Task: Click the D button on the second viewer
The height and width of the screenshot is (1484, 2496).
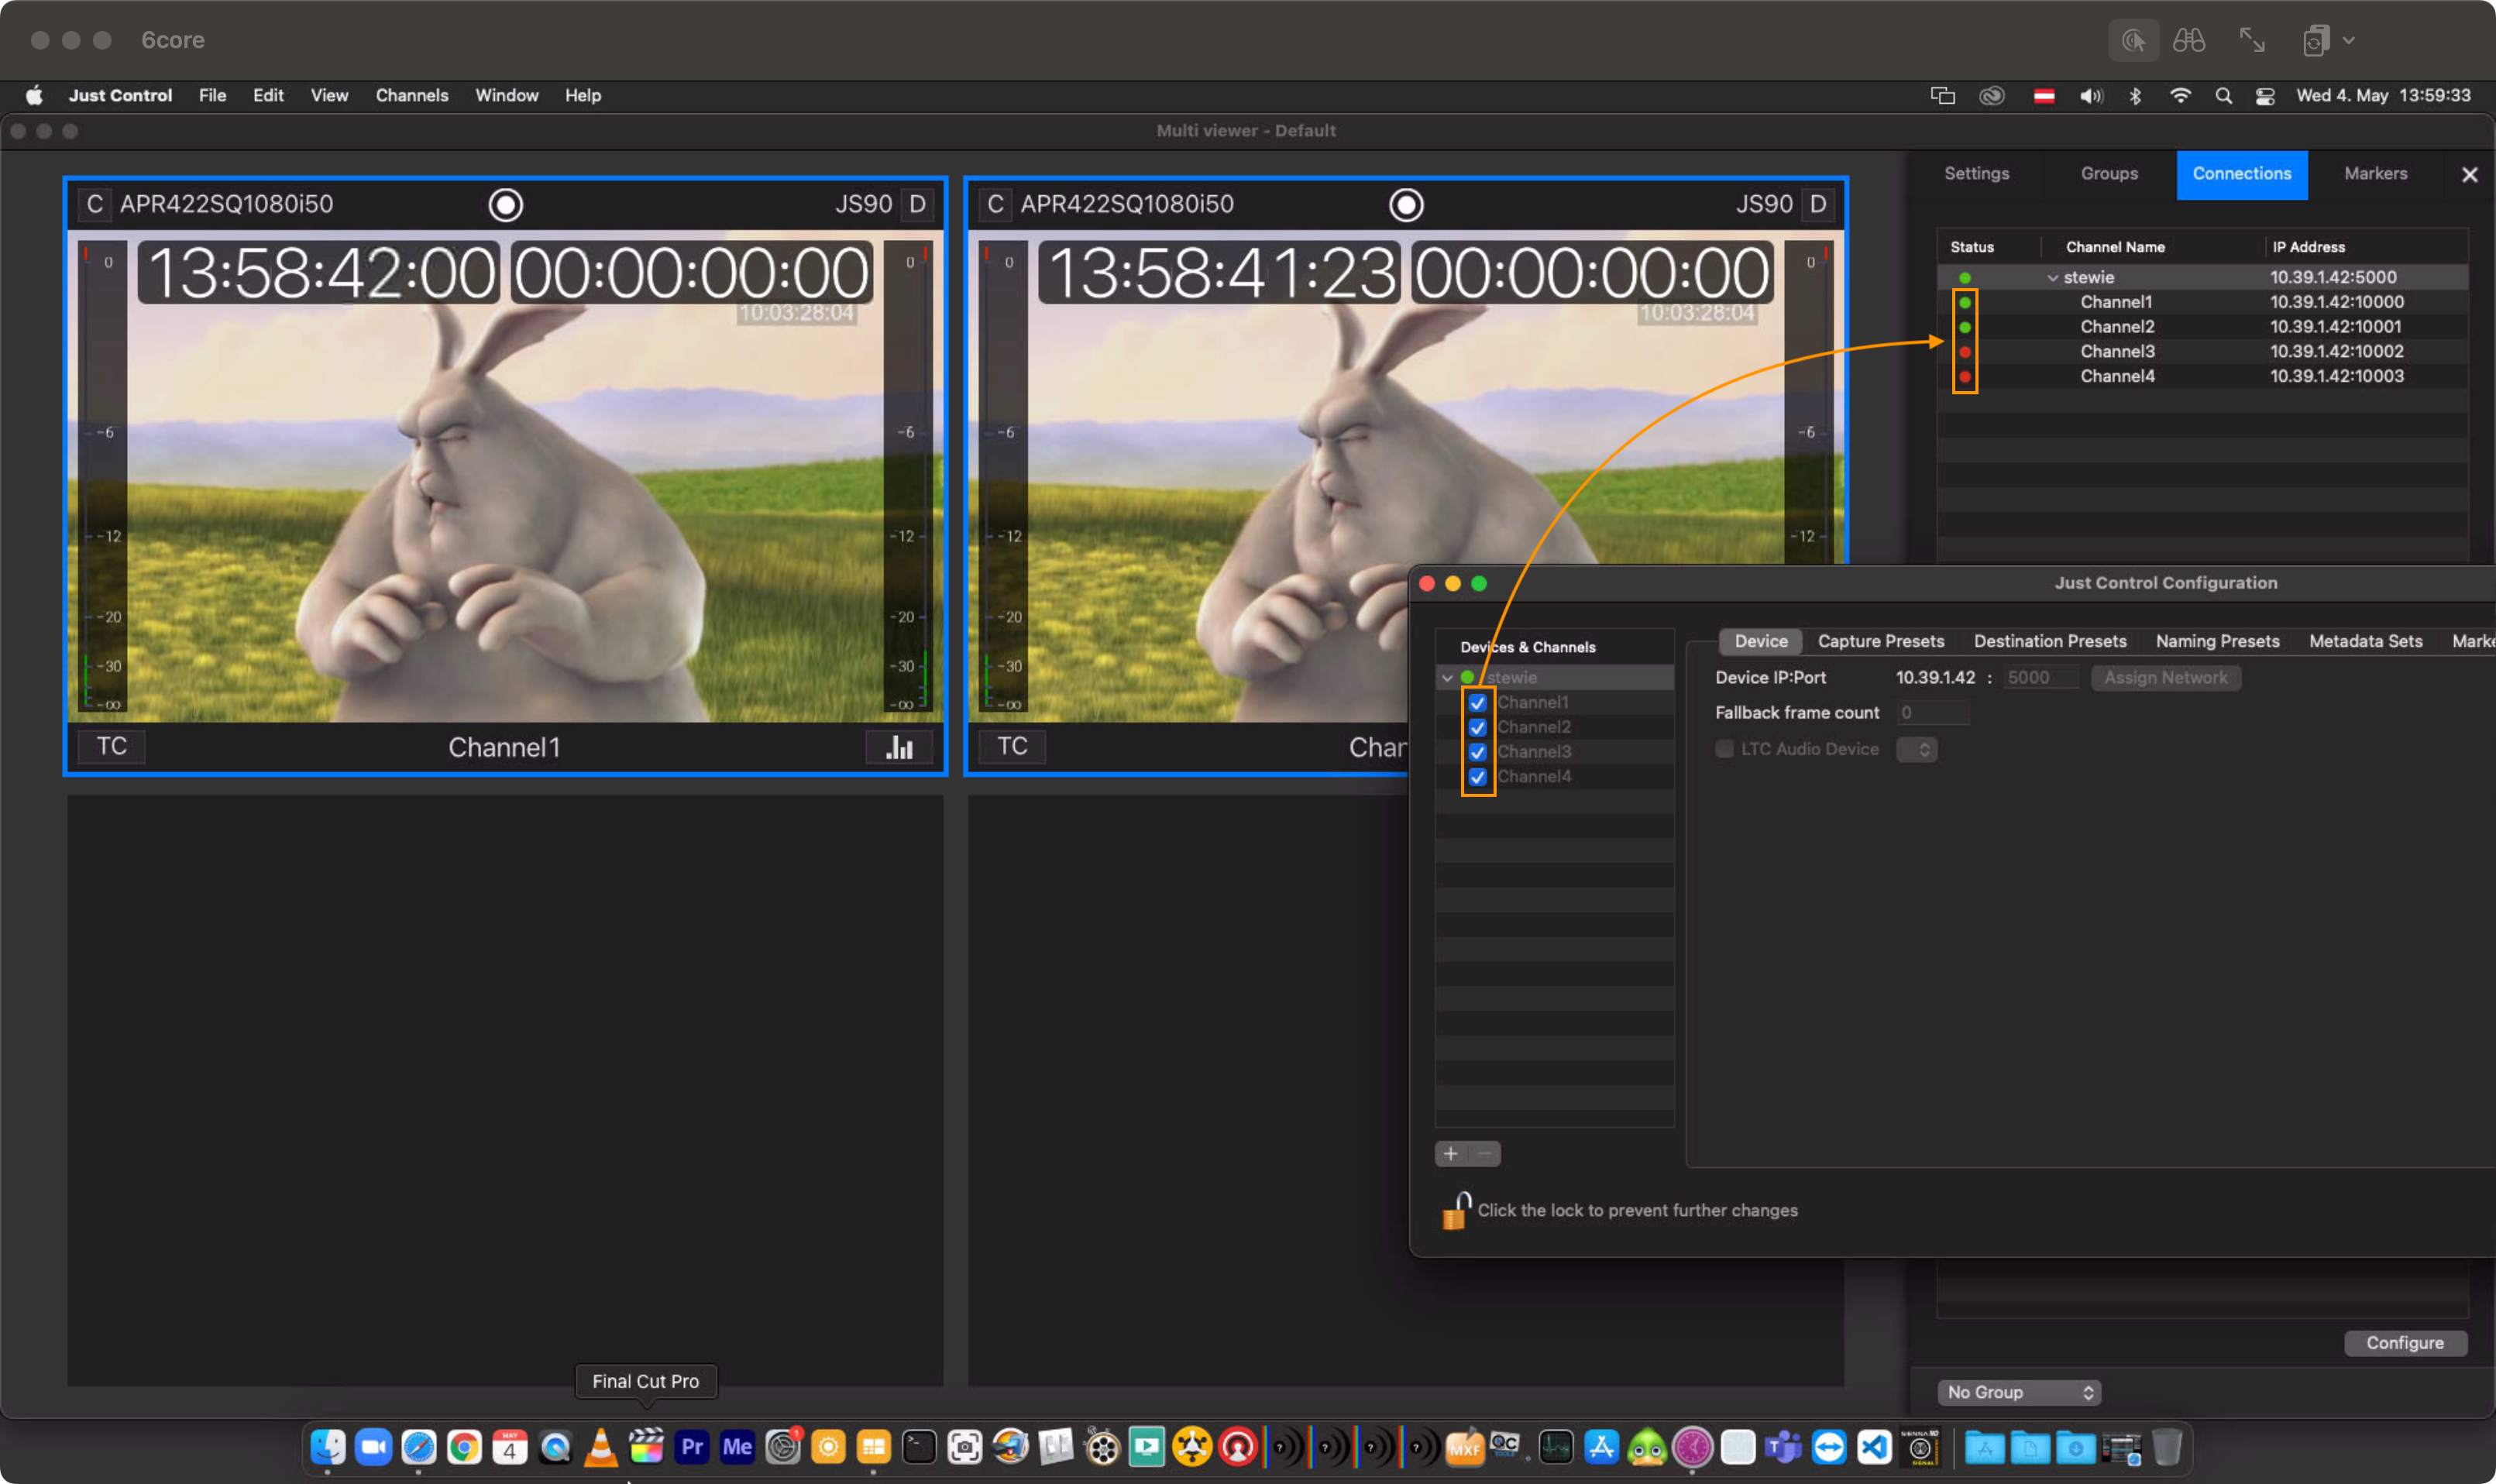Action: point(1818,204)
